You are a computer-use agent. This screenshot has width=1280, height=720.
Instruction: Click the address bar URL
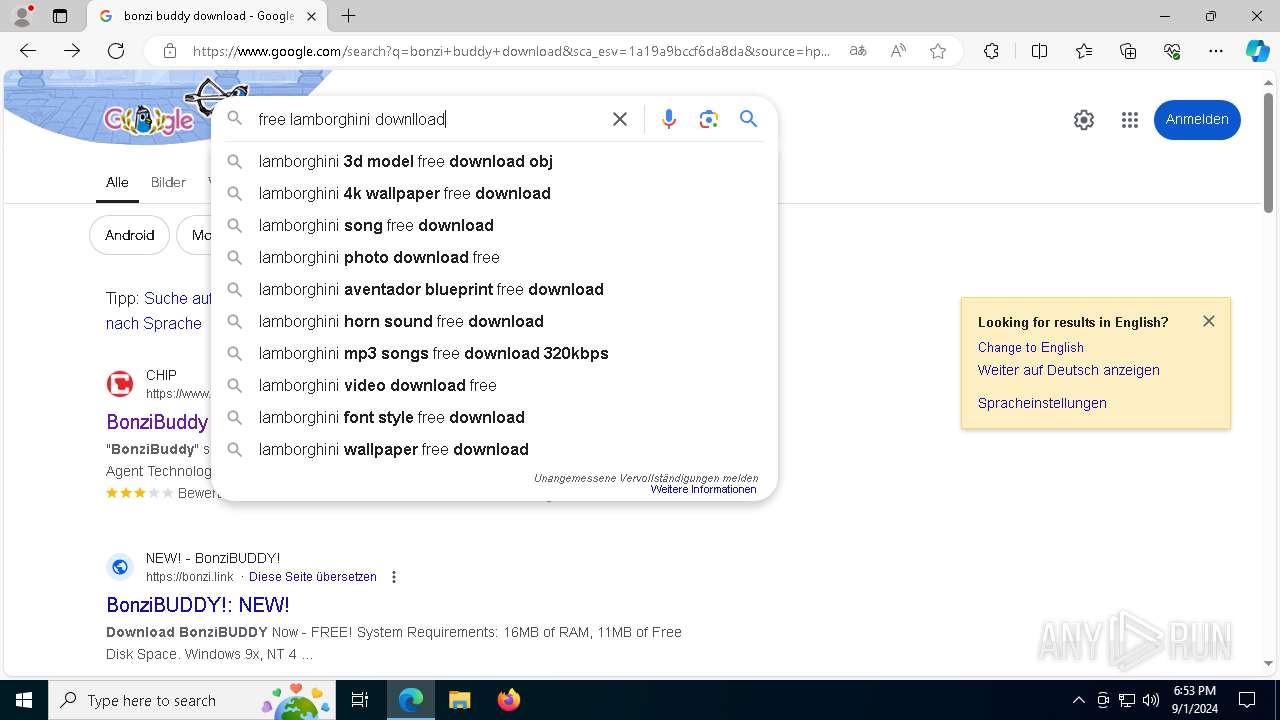click(x=510, y=51)
